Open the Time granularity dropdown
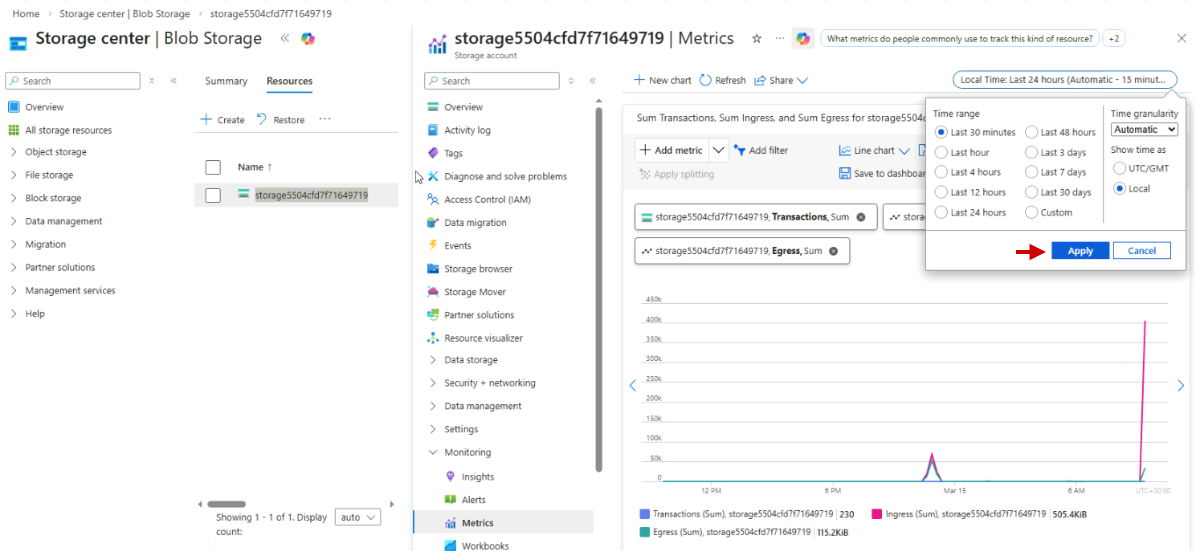The height and width of the screenshot is (551, 1195). (1144, 130)
